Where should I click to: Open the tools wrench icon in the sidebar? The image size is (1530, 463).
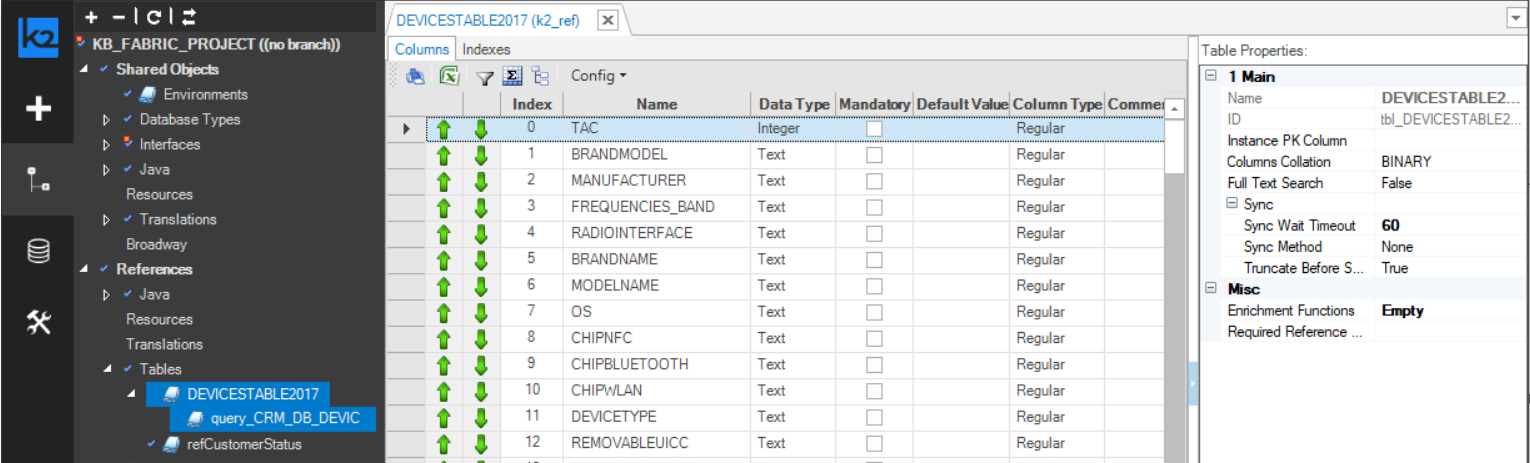click(38, 322)
